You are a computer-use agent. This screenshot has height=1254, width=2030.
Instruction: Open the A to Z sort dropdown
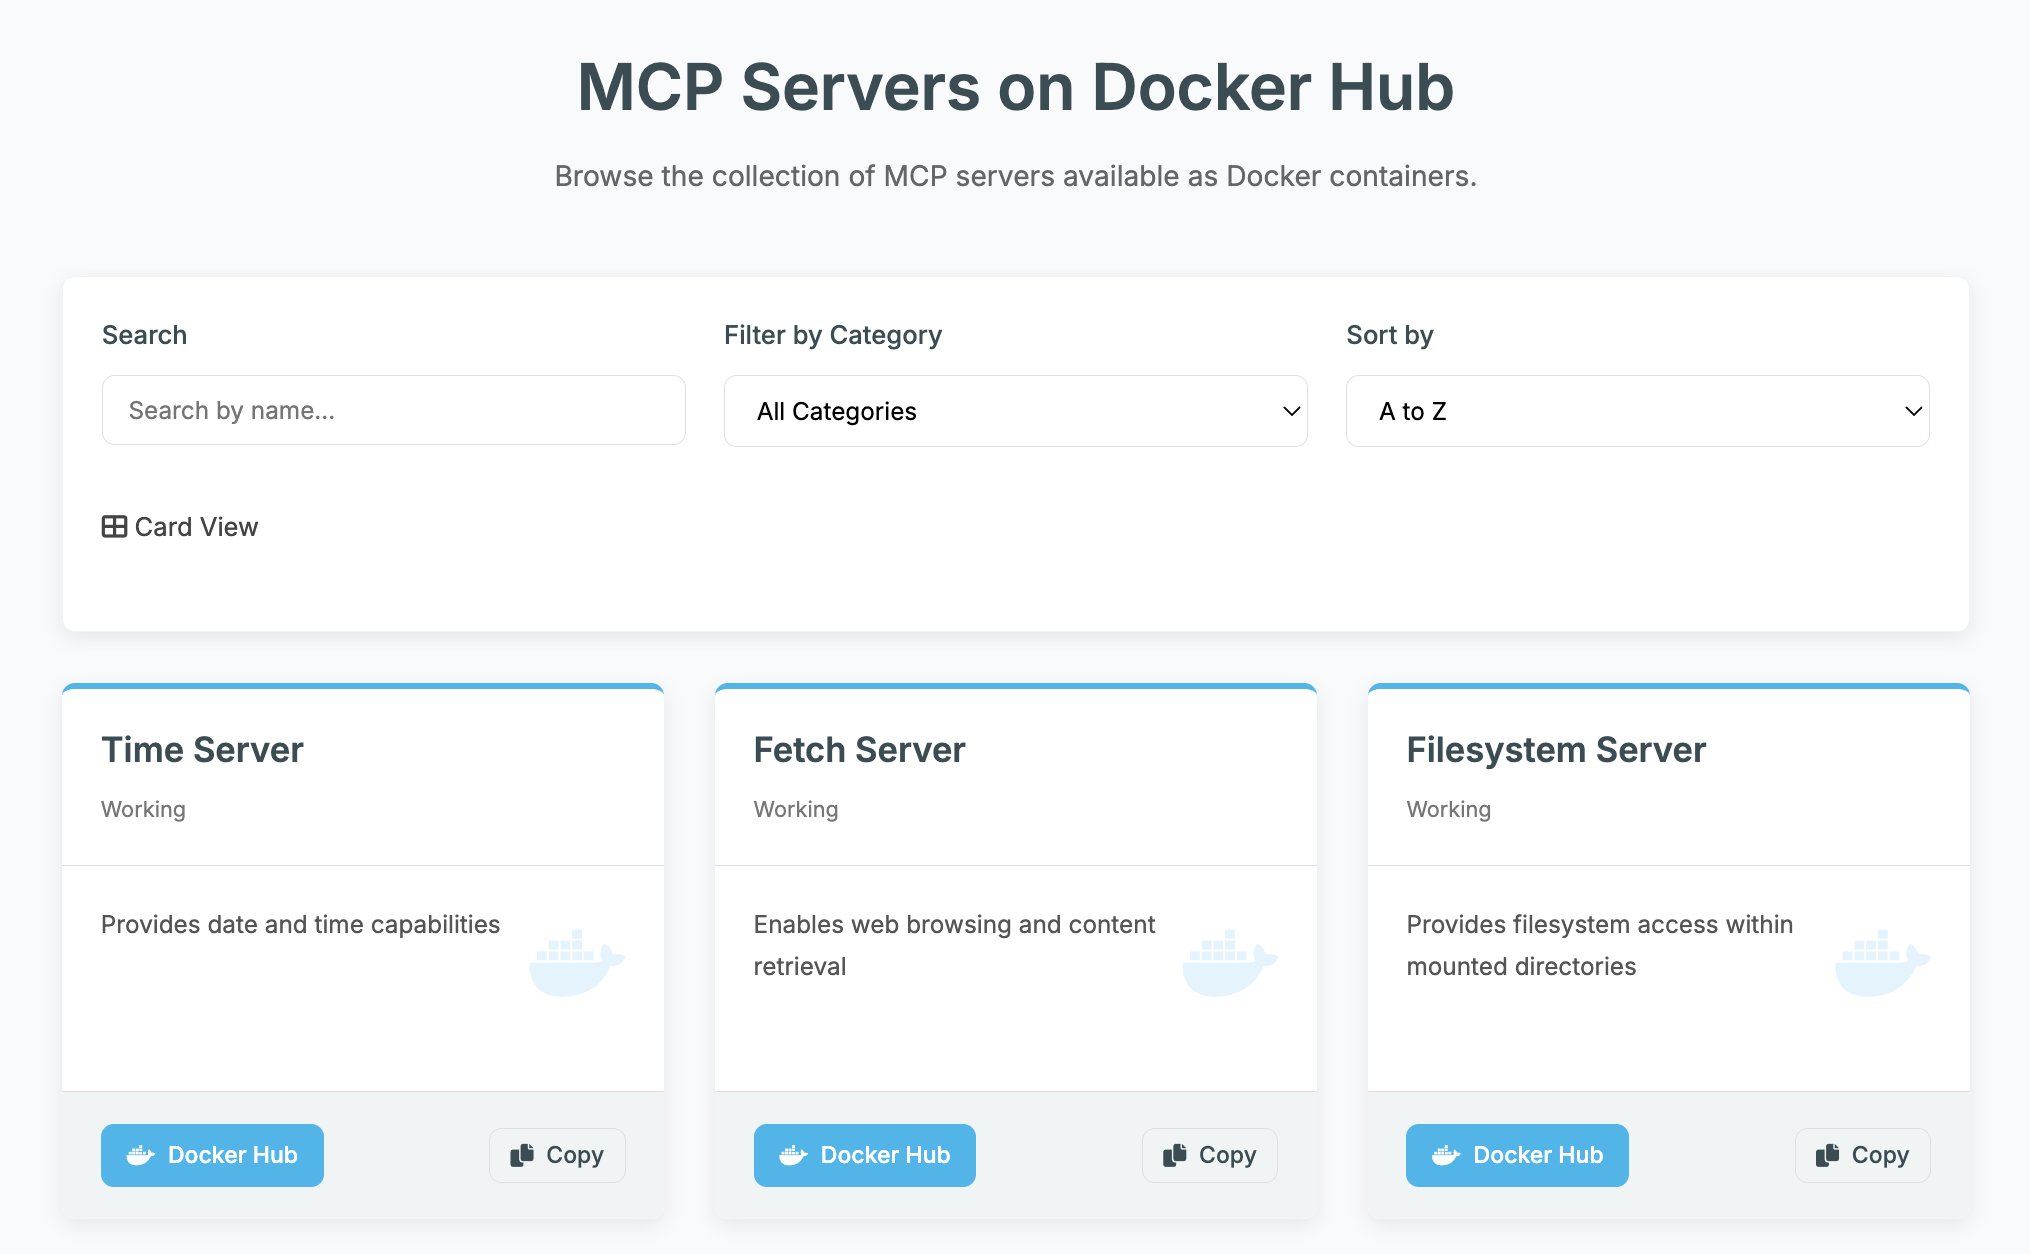point(1638,411)
